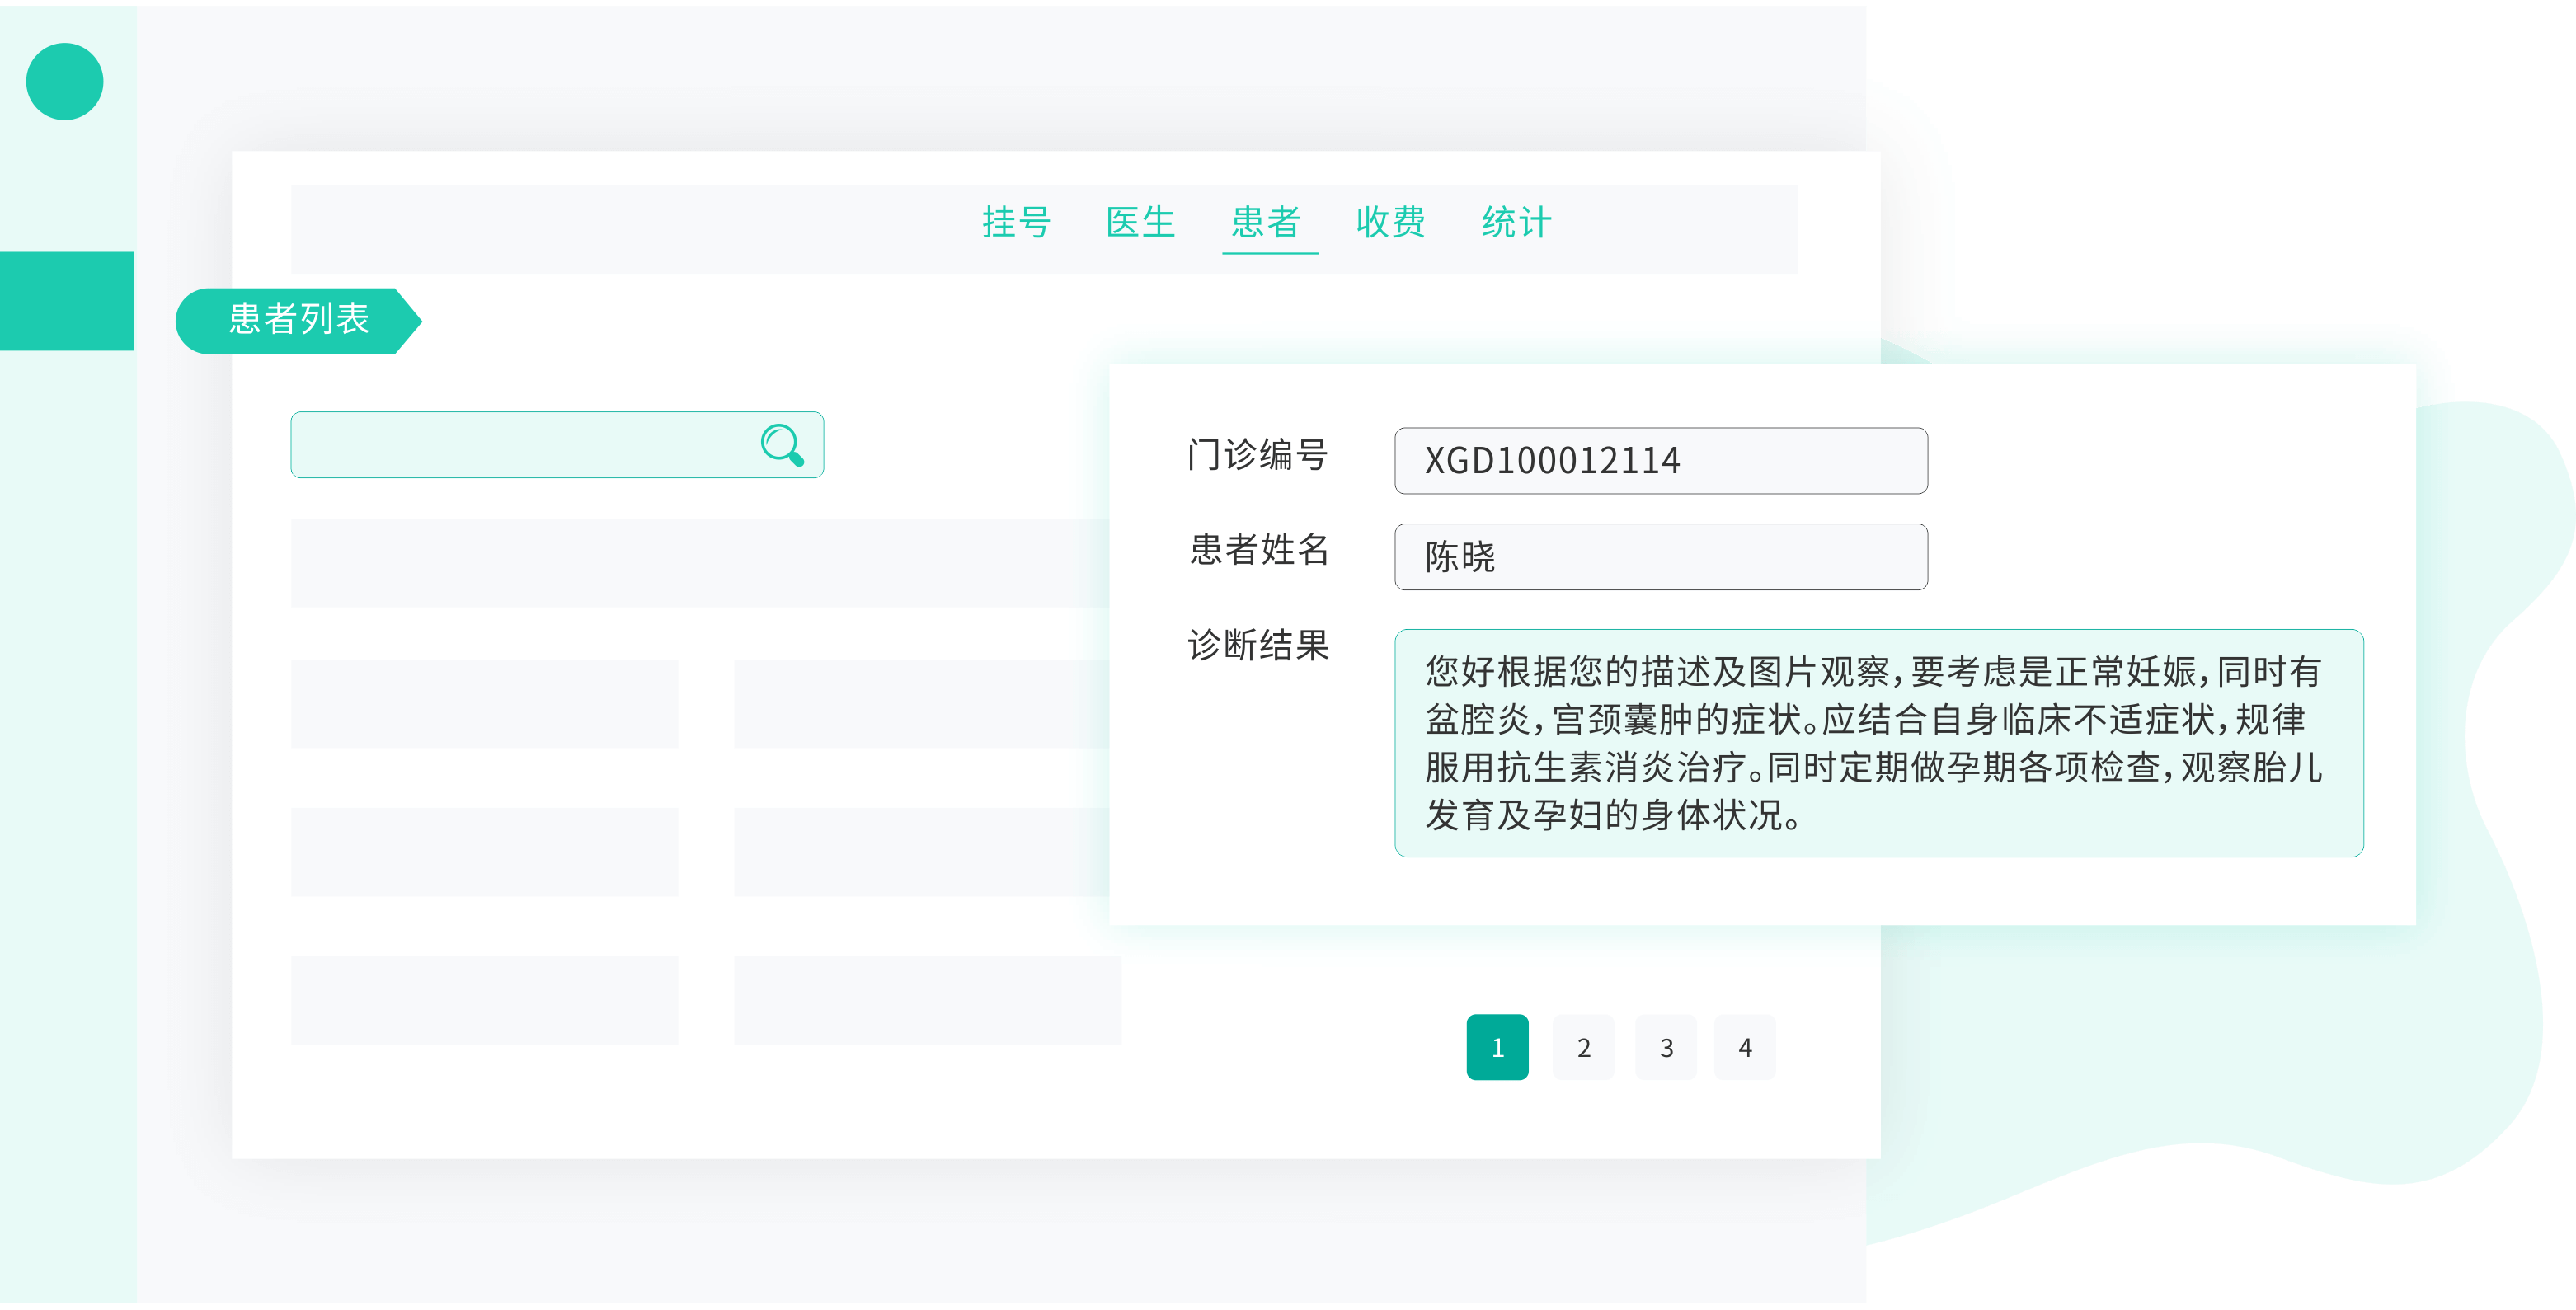Image resolution: width=2576 pixels, height=1310 pixels.
Task: Click the 诊断结果 label
Action: coord(1258,645)
